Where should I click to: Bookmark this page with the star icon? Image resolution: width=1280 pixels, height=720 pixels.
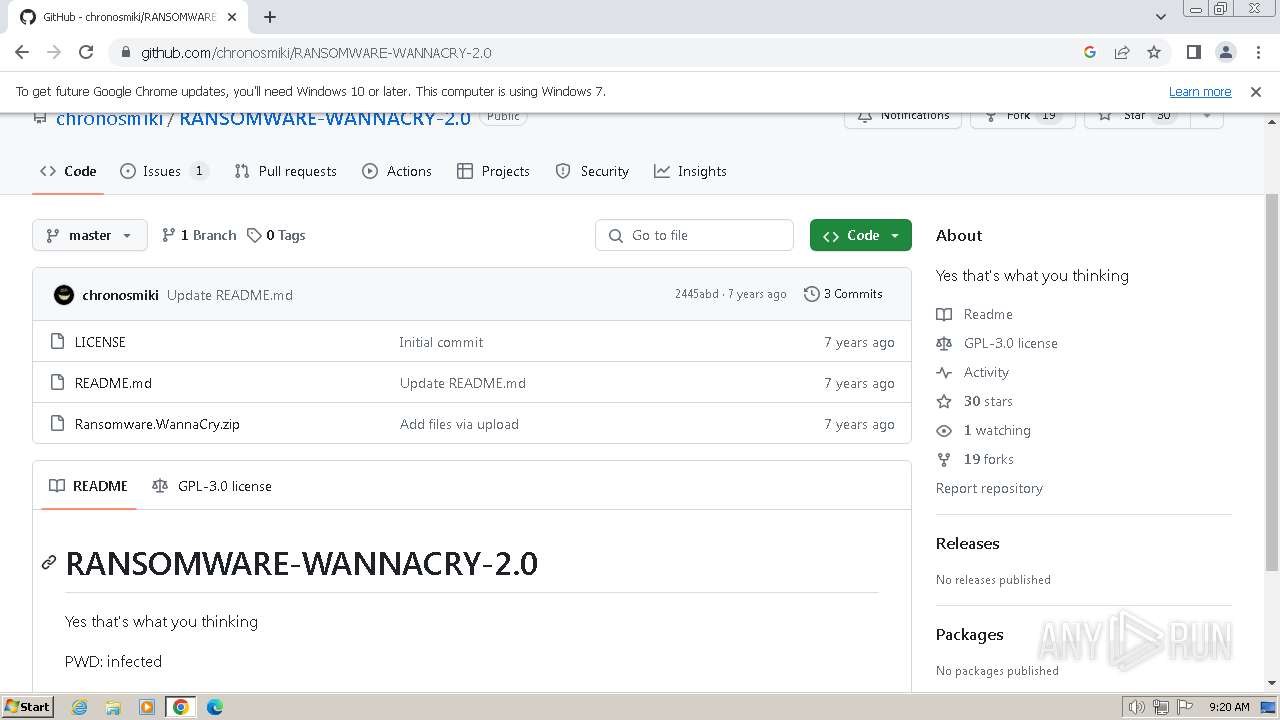pos(1154,52)
